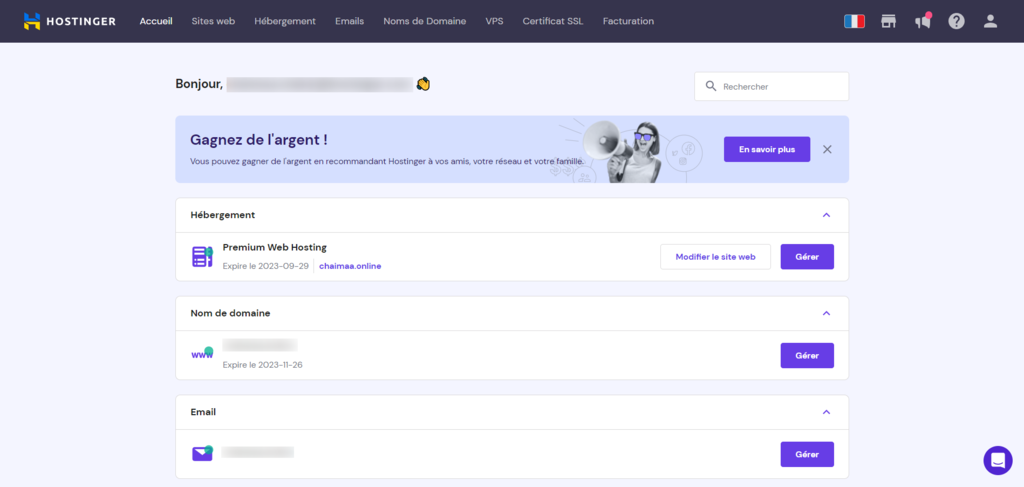Viewport: 1024px width, 487px height.
Task: Open Hébergement in the top navigation
Action: point(285,21)
